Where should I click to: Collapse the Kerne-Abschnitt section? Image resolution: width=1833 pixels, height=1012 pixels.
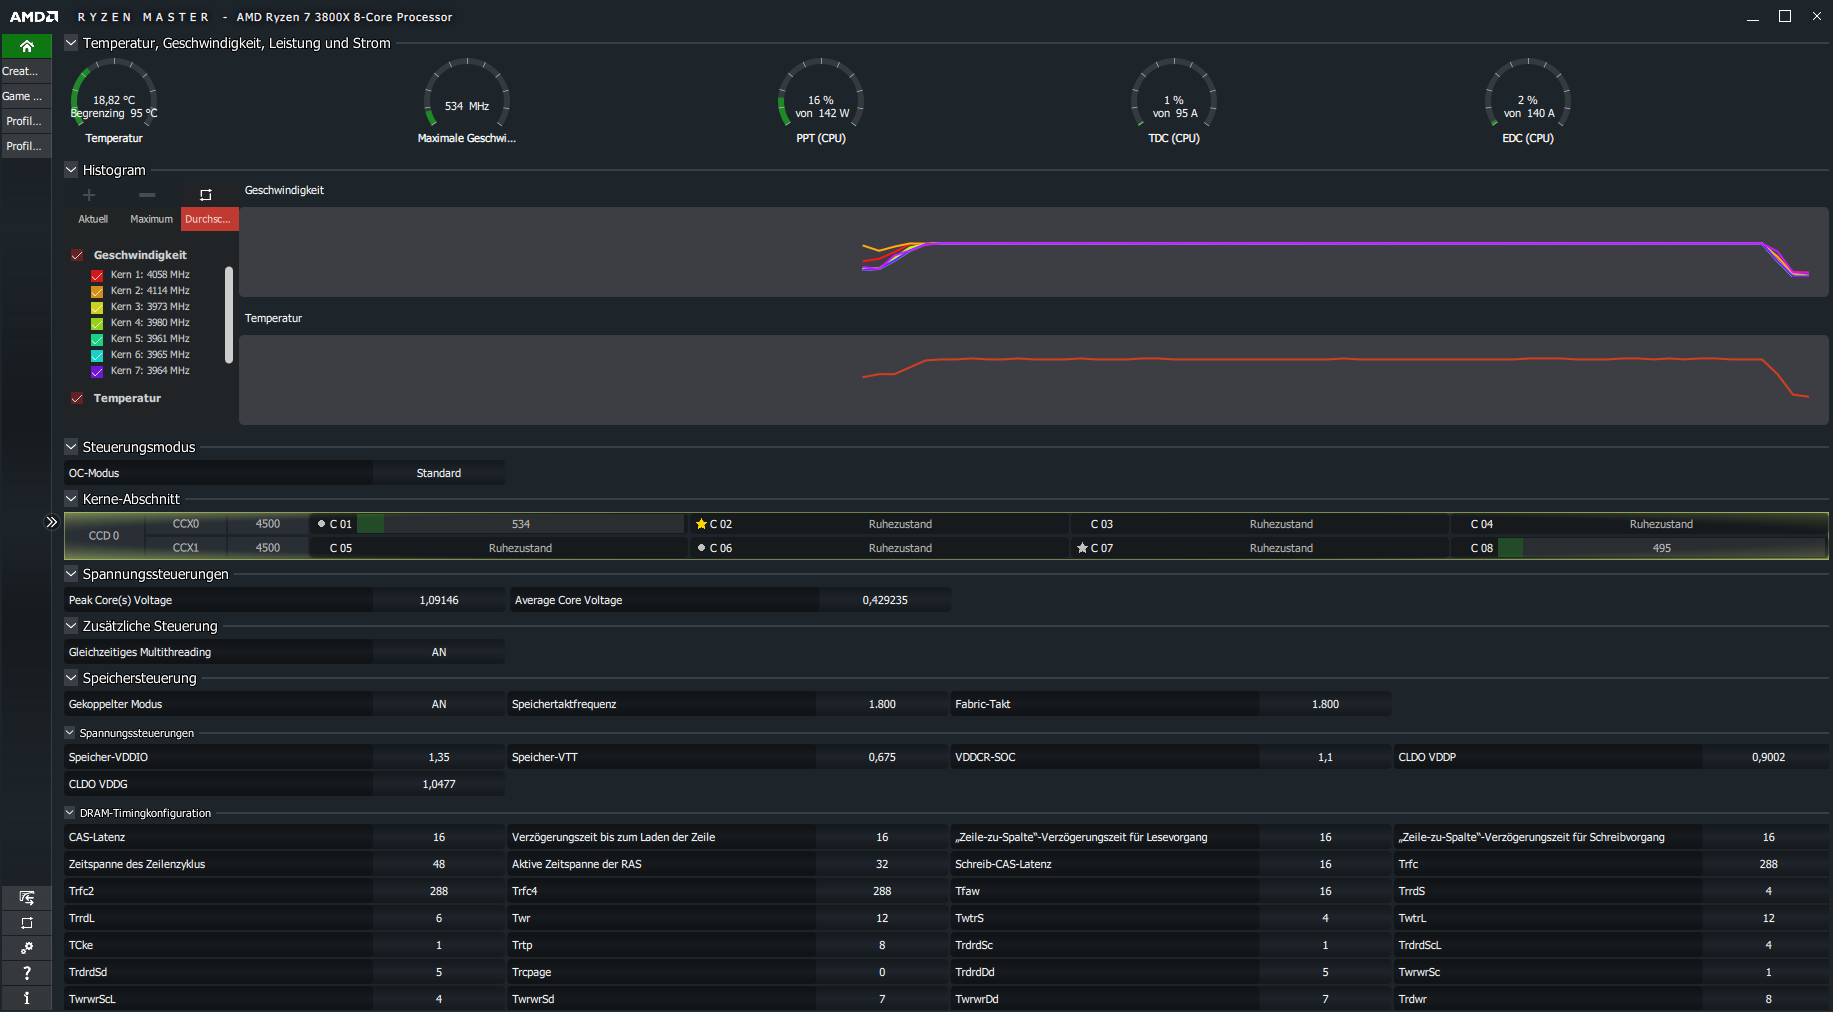71,499
